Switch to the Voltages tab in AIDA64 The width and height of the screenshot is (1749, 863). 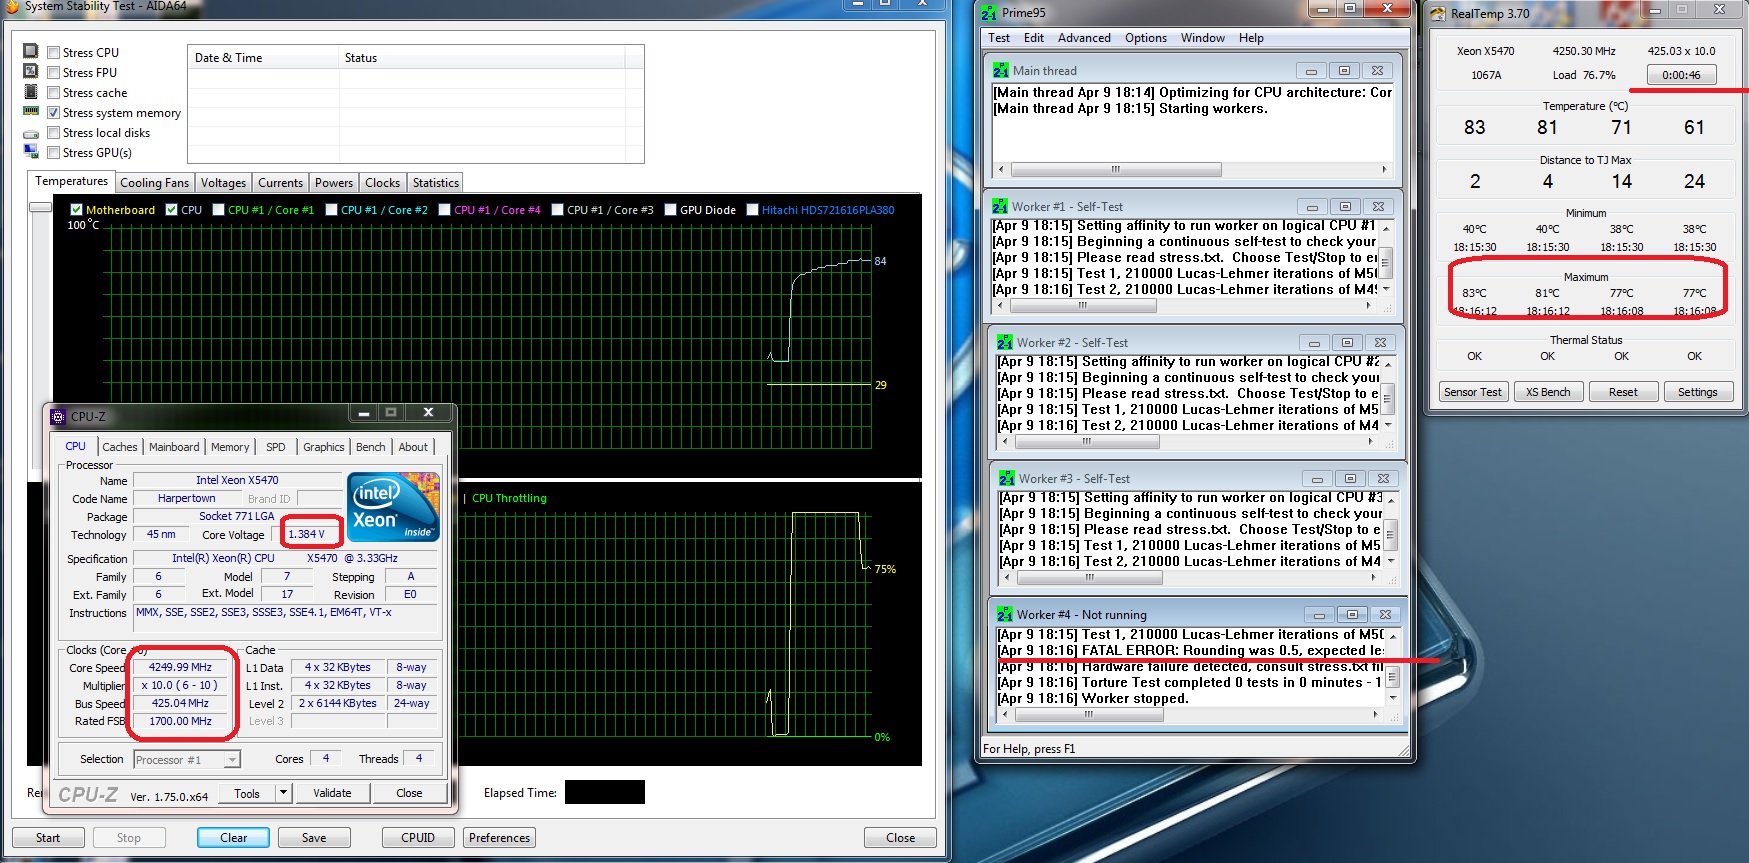pyautogui.click(x=223, y=183)
